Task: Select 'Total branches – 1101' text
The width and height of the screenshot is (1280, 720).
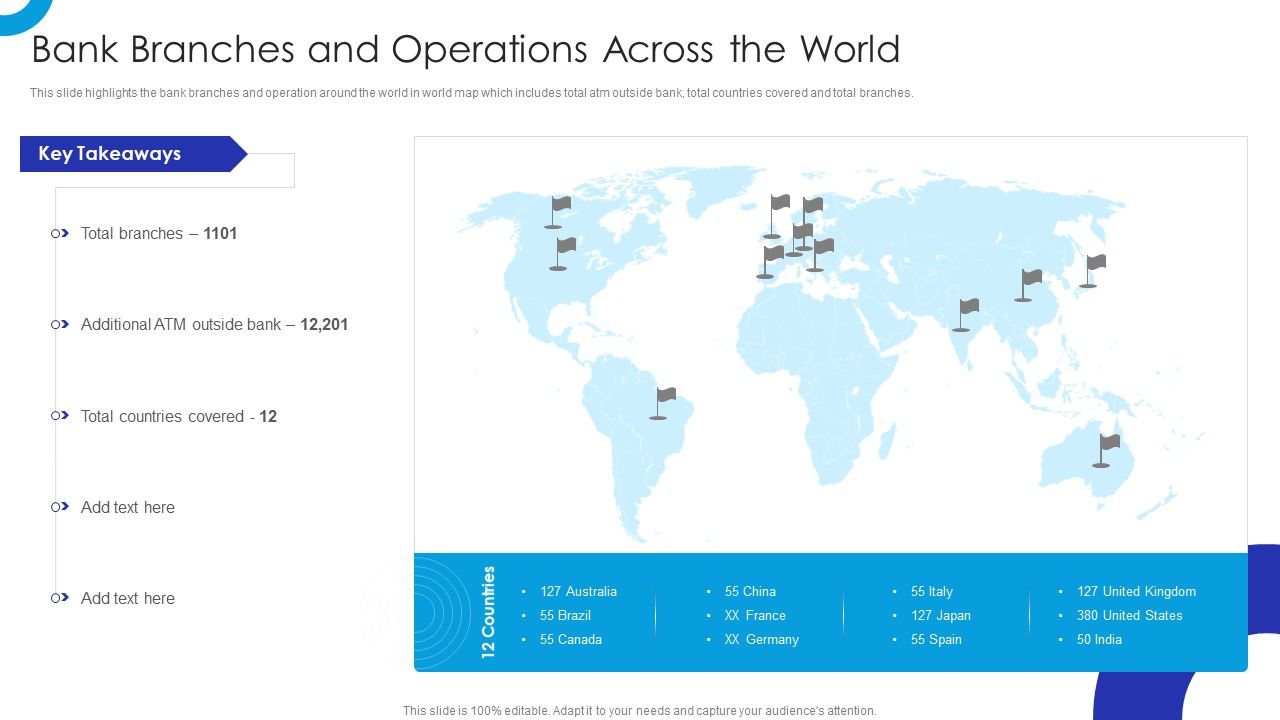Action: 159,233
